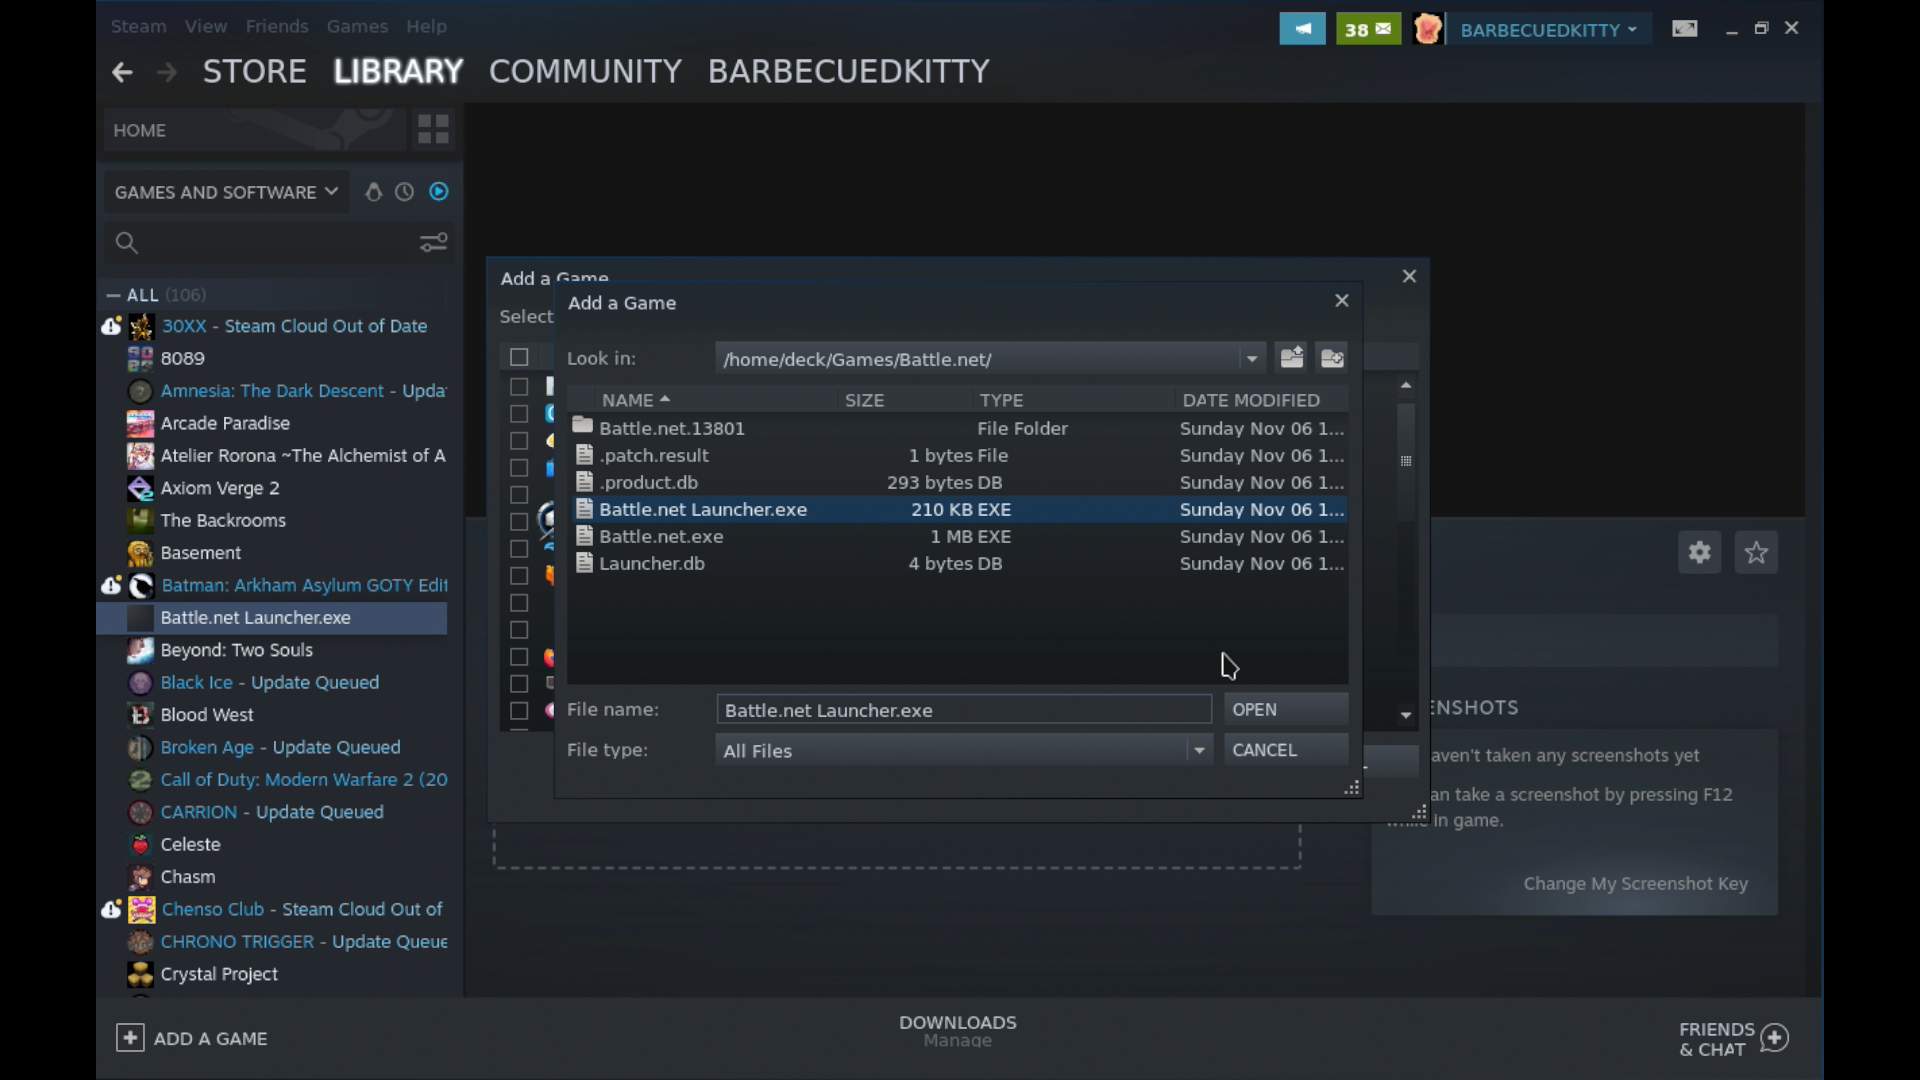Click the grid view icon beside HOME
1920x1080 pixels.
433,129
